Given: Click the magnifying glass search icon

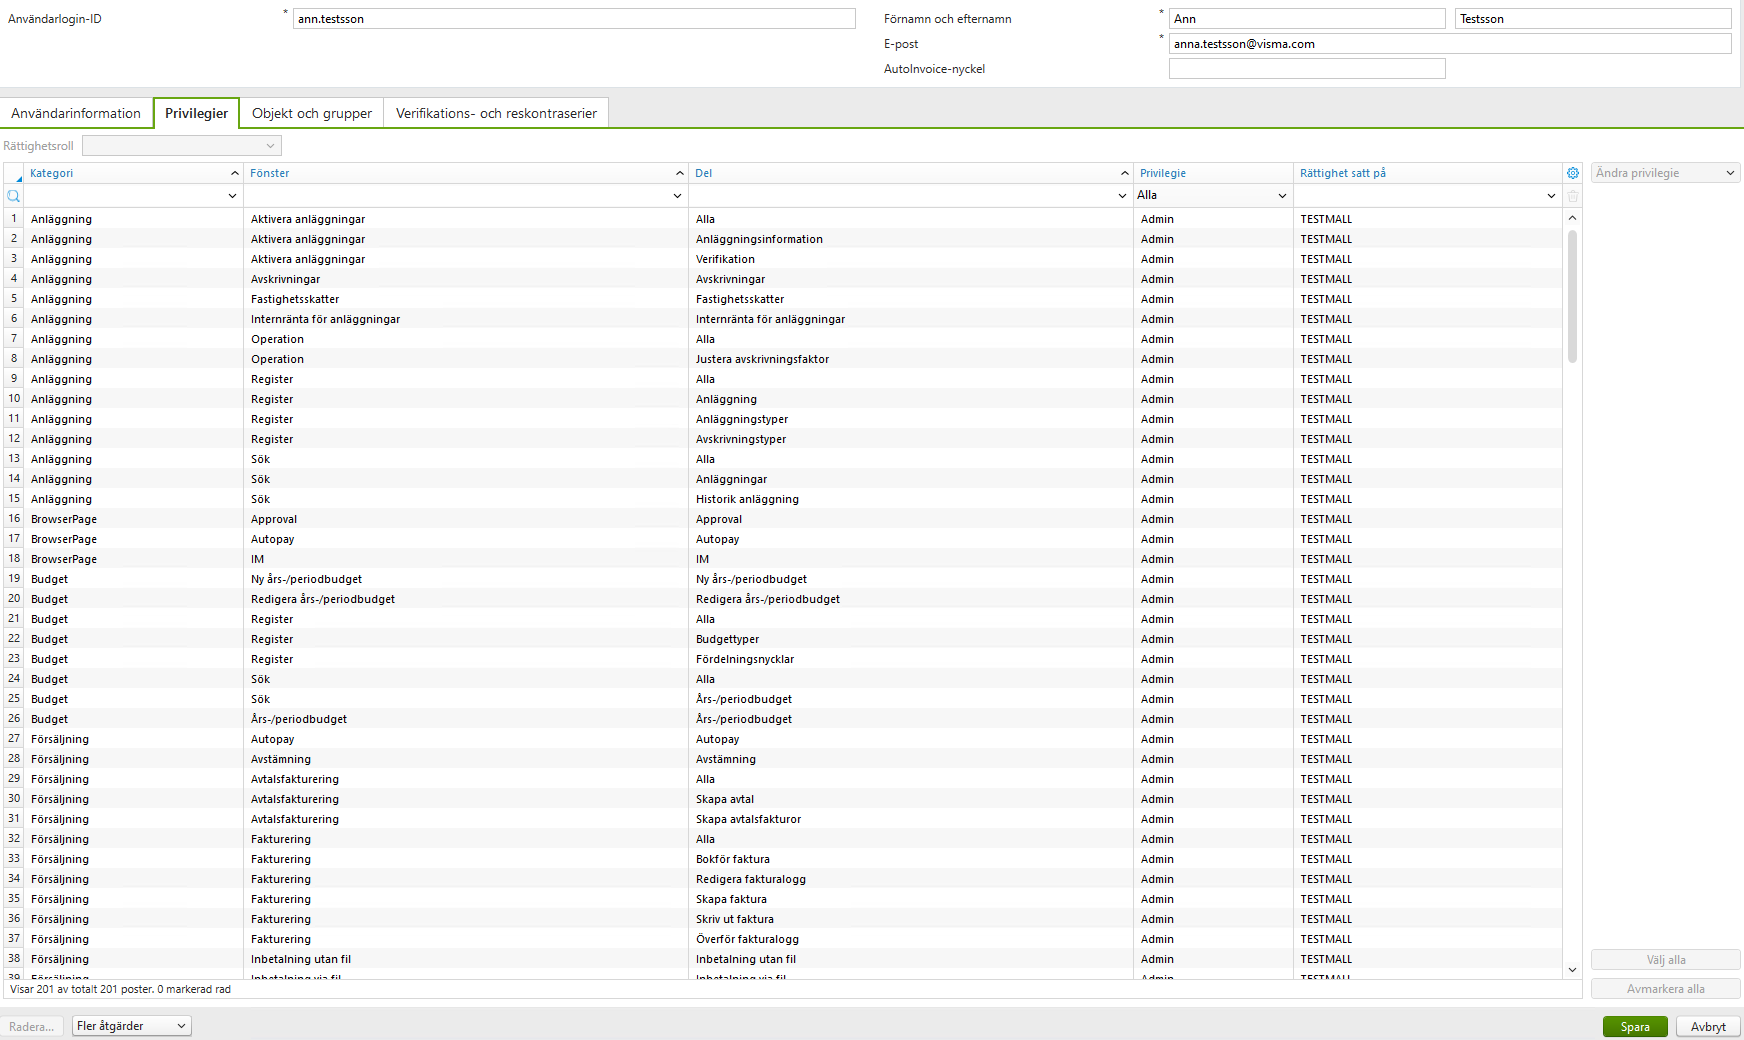Looking at the screenshot, I should point(13,196).
